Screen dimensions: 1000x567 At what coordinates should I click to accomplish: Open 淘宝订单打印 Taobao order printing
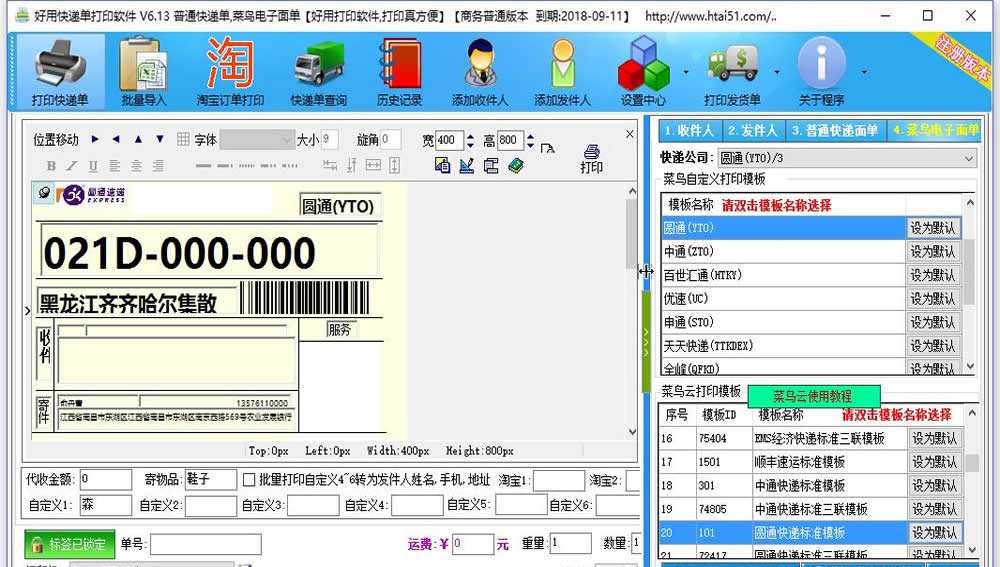click(230, 71)
